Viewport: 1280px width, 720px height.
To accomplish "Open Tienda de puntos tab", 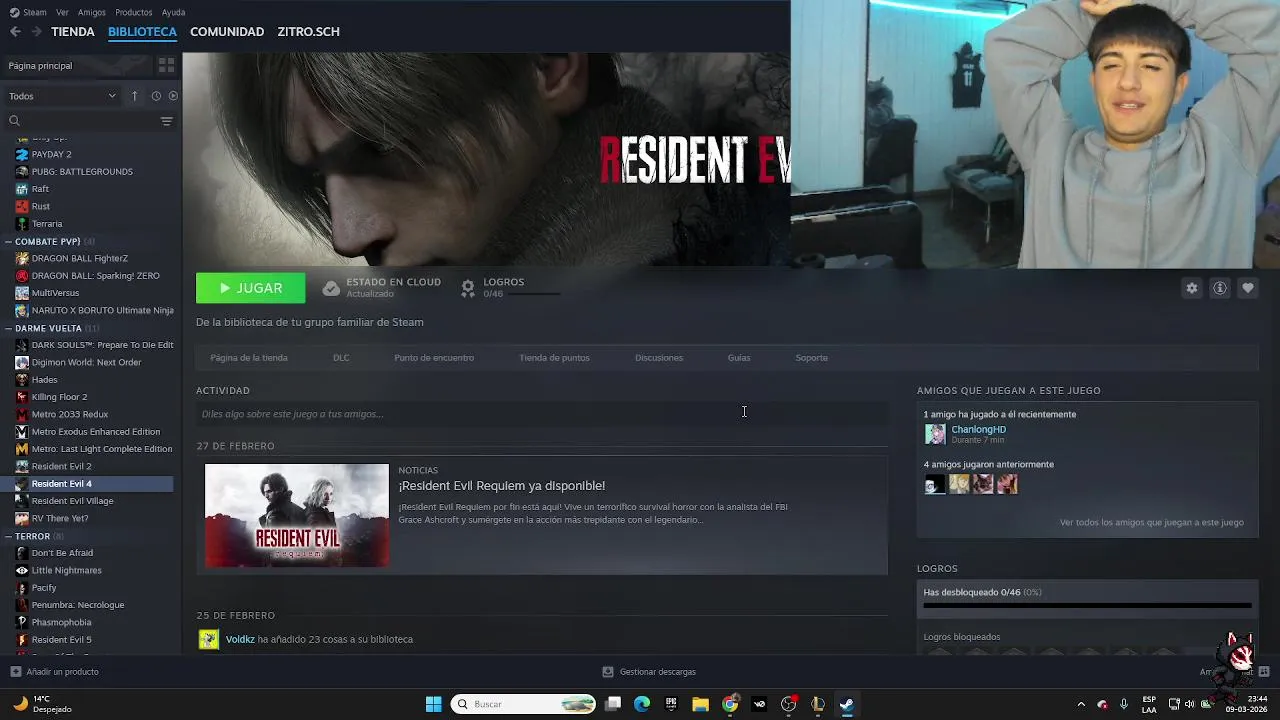I will pyautogui.click(x=554, y=358).
